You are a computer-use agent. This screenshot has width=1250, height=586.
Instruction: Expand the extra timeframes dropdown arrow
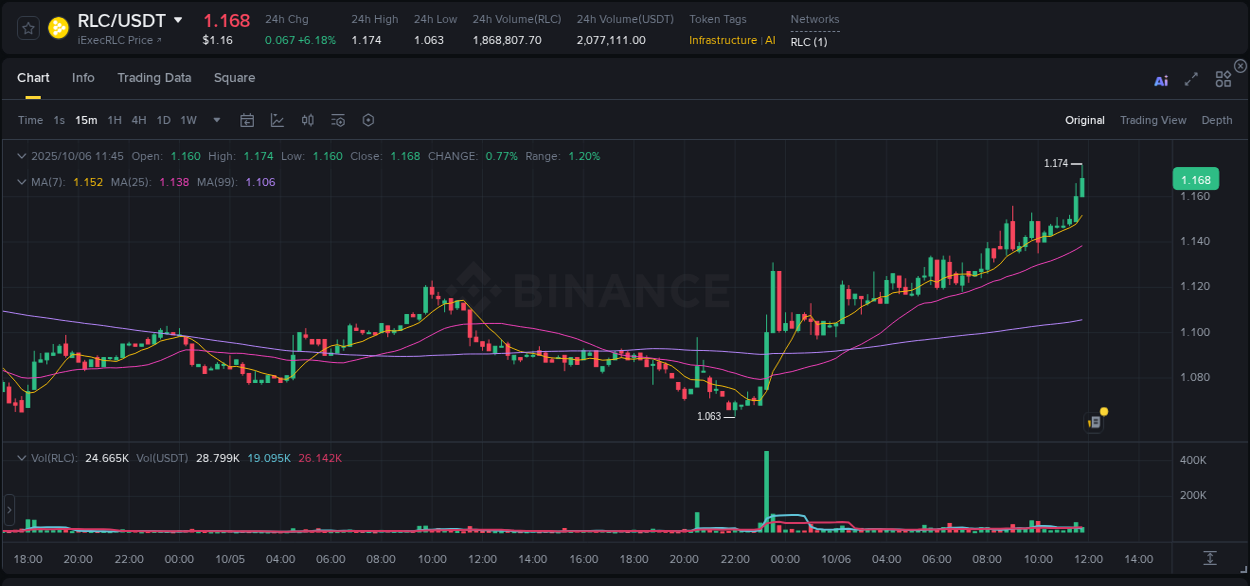(x=215, y=119)
